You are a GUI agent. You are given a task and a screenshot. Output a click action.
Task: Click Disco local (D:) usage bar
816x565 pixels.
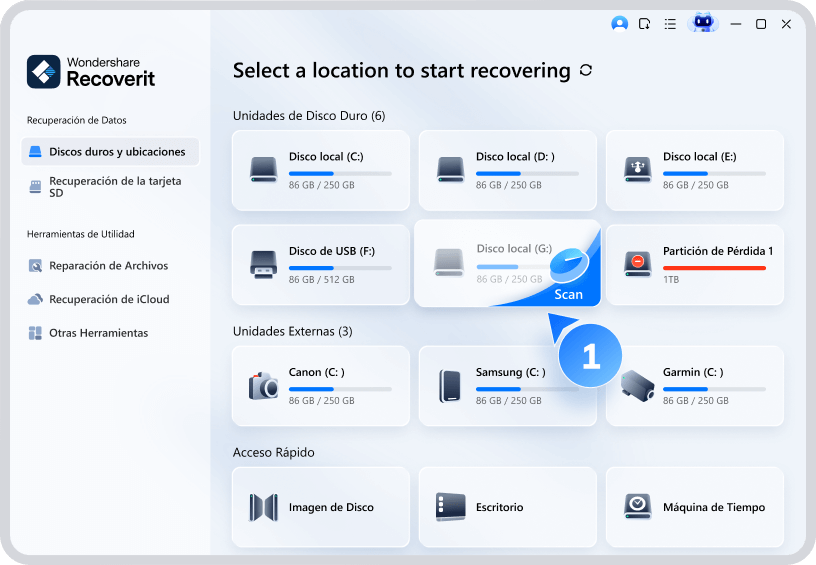click(526, 173)
